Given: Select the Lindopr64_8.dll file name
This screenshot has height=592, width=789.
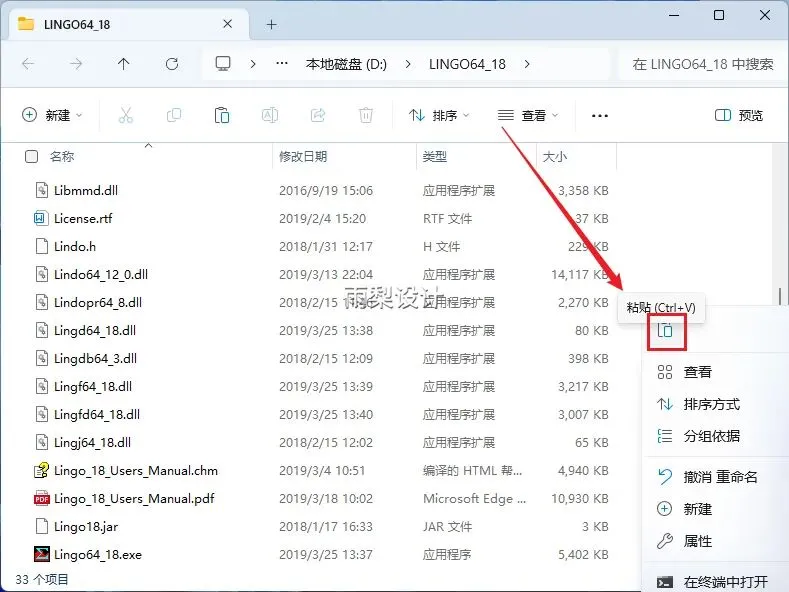Looking at the screenshot, I should (x=98, y=303).
